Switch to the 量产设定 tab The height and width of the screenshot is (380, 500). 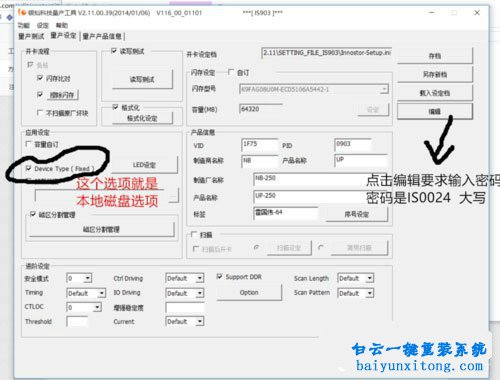coord(63,35)
